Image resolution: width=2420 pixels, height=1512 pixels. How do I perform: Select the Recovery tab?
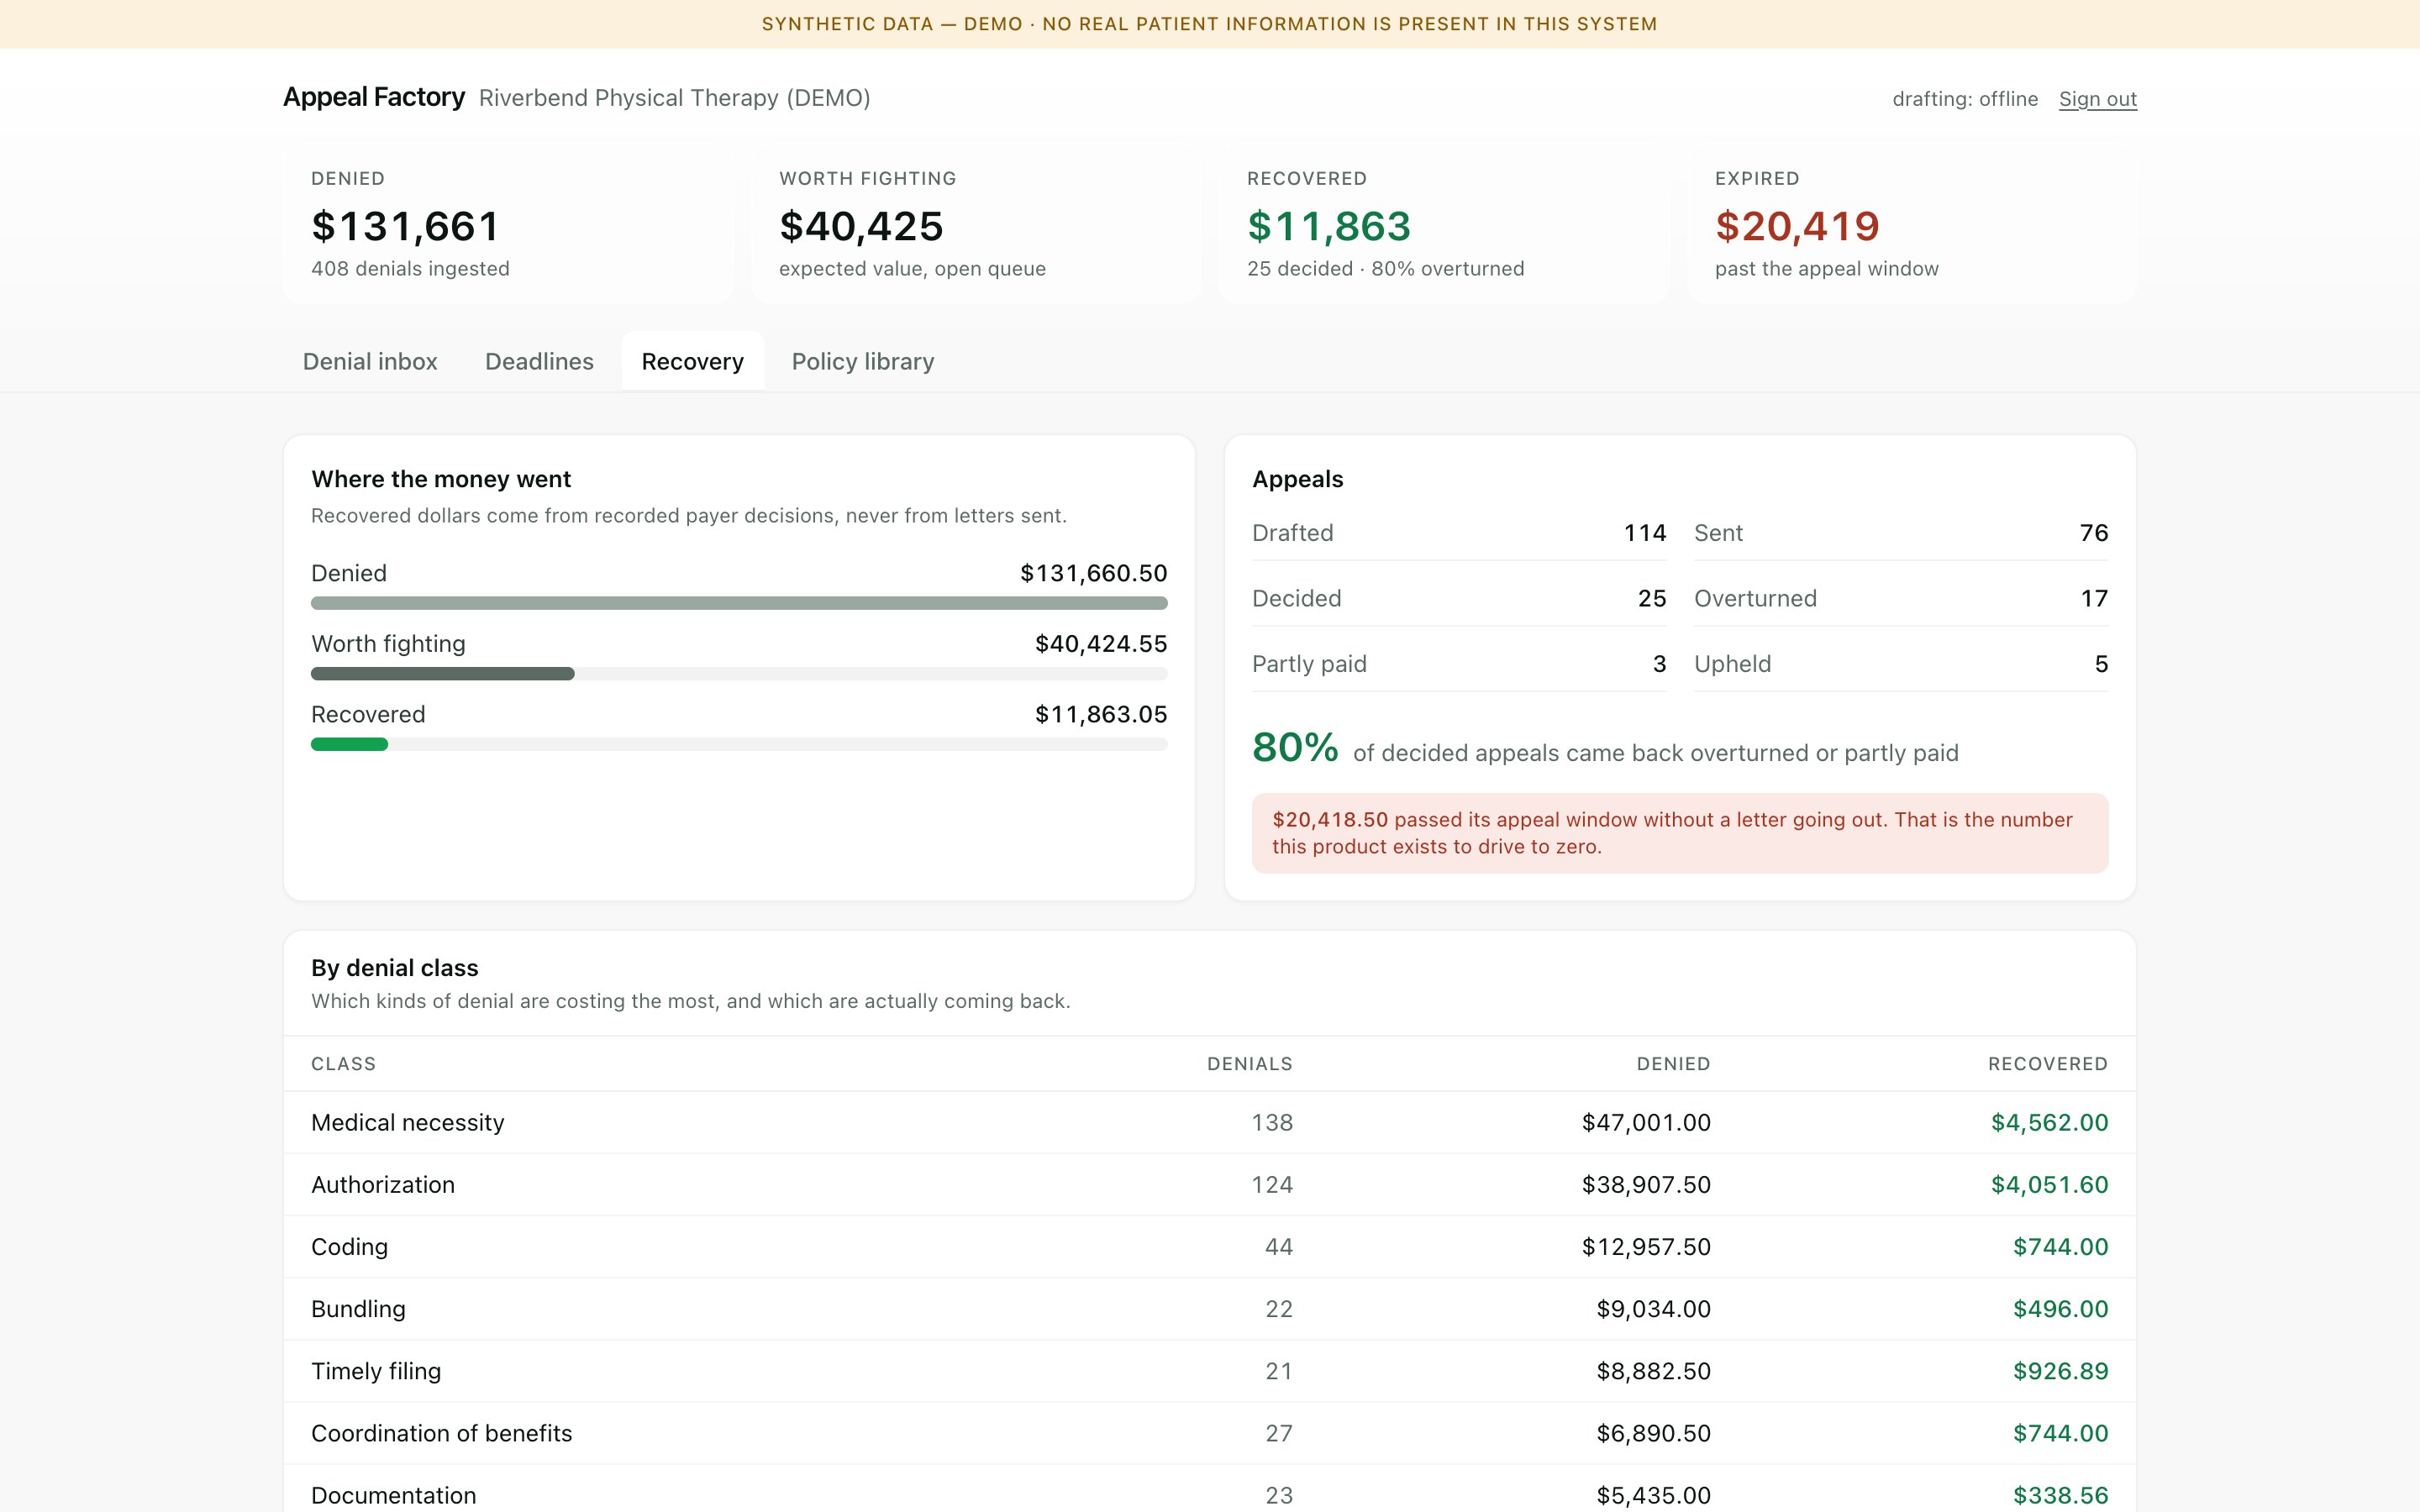tap(692, 361)
